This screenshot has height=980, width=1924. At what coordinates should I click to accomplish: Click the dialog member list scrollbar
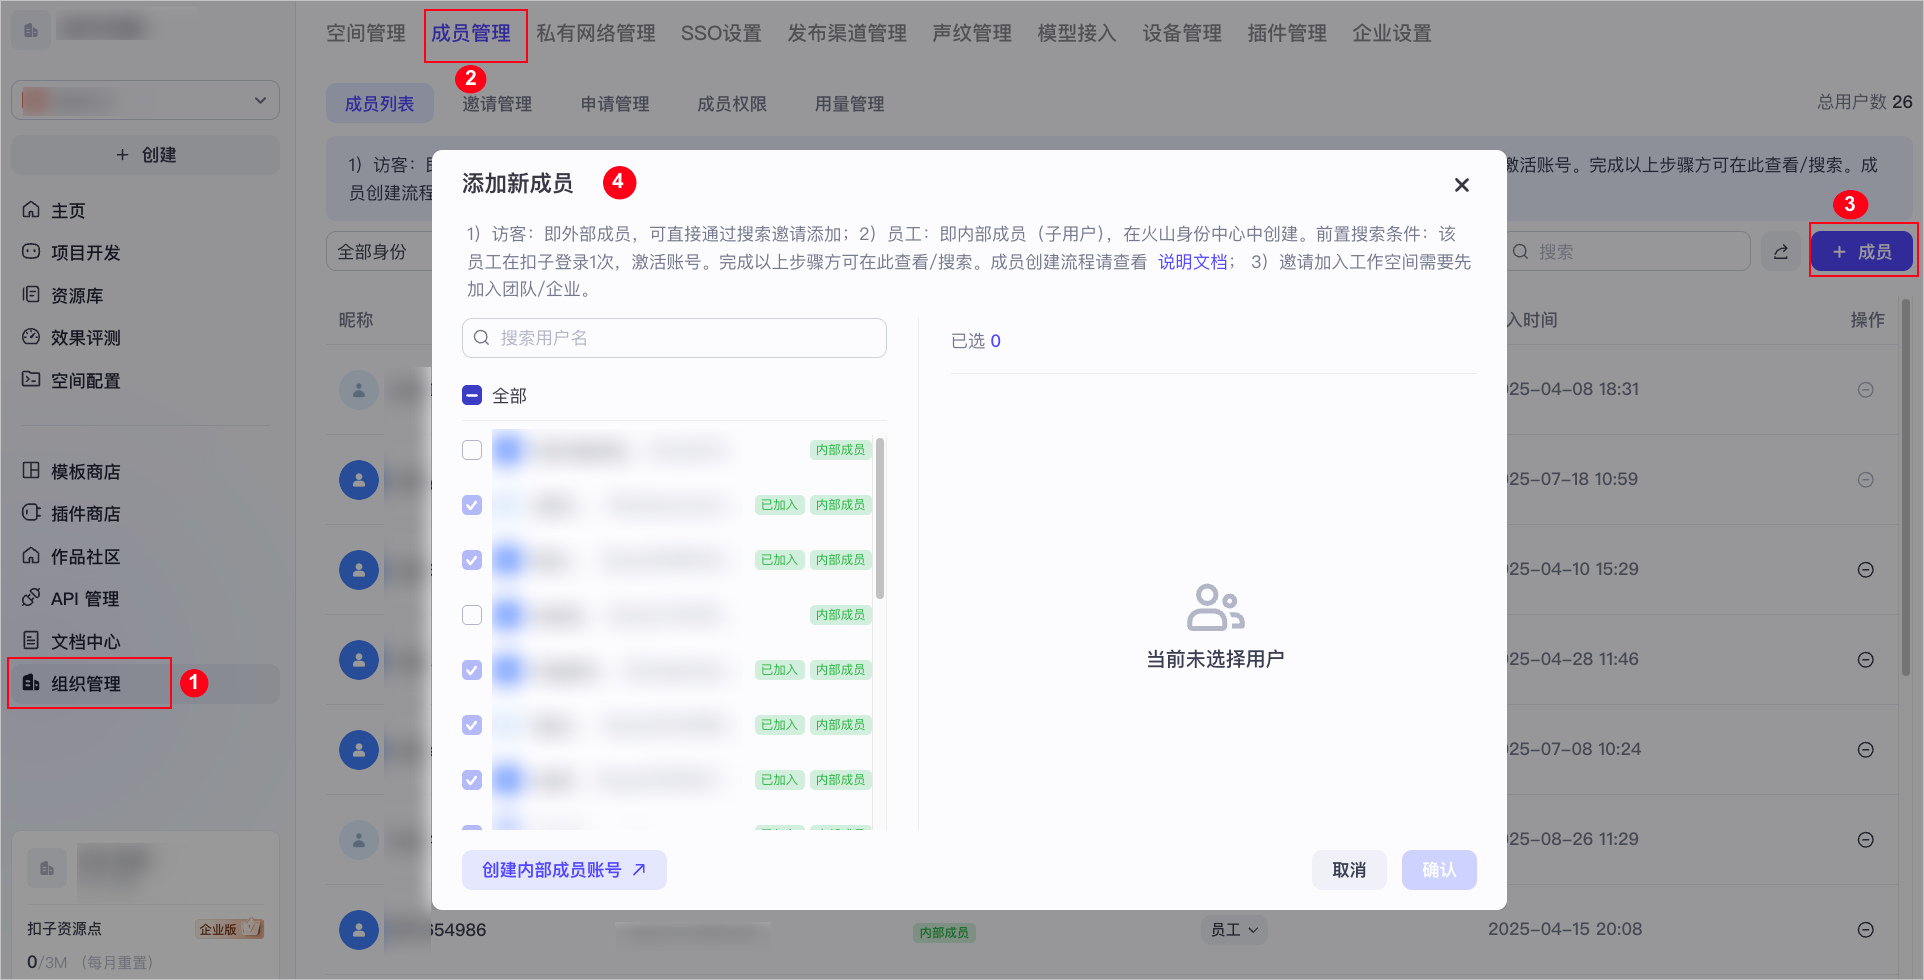(880, 518)
